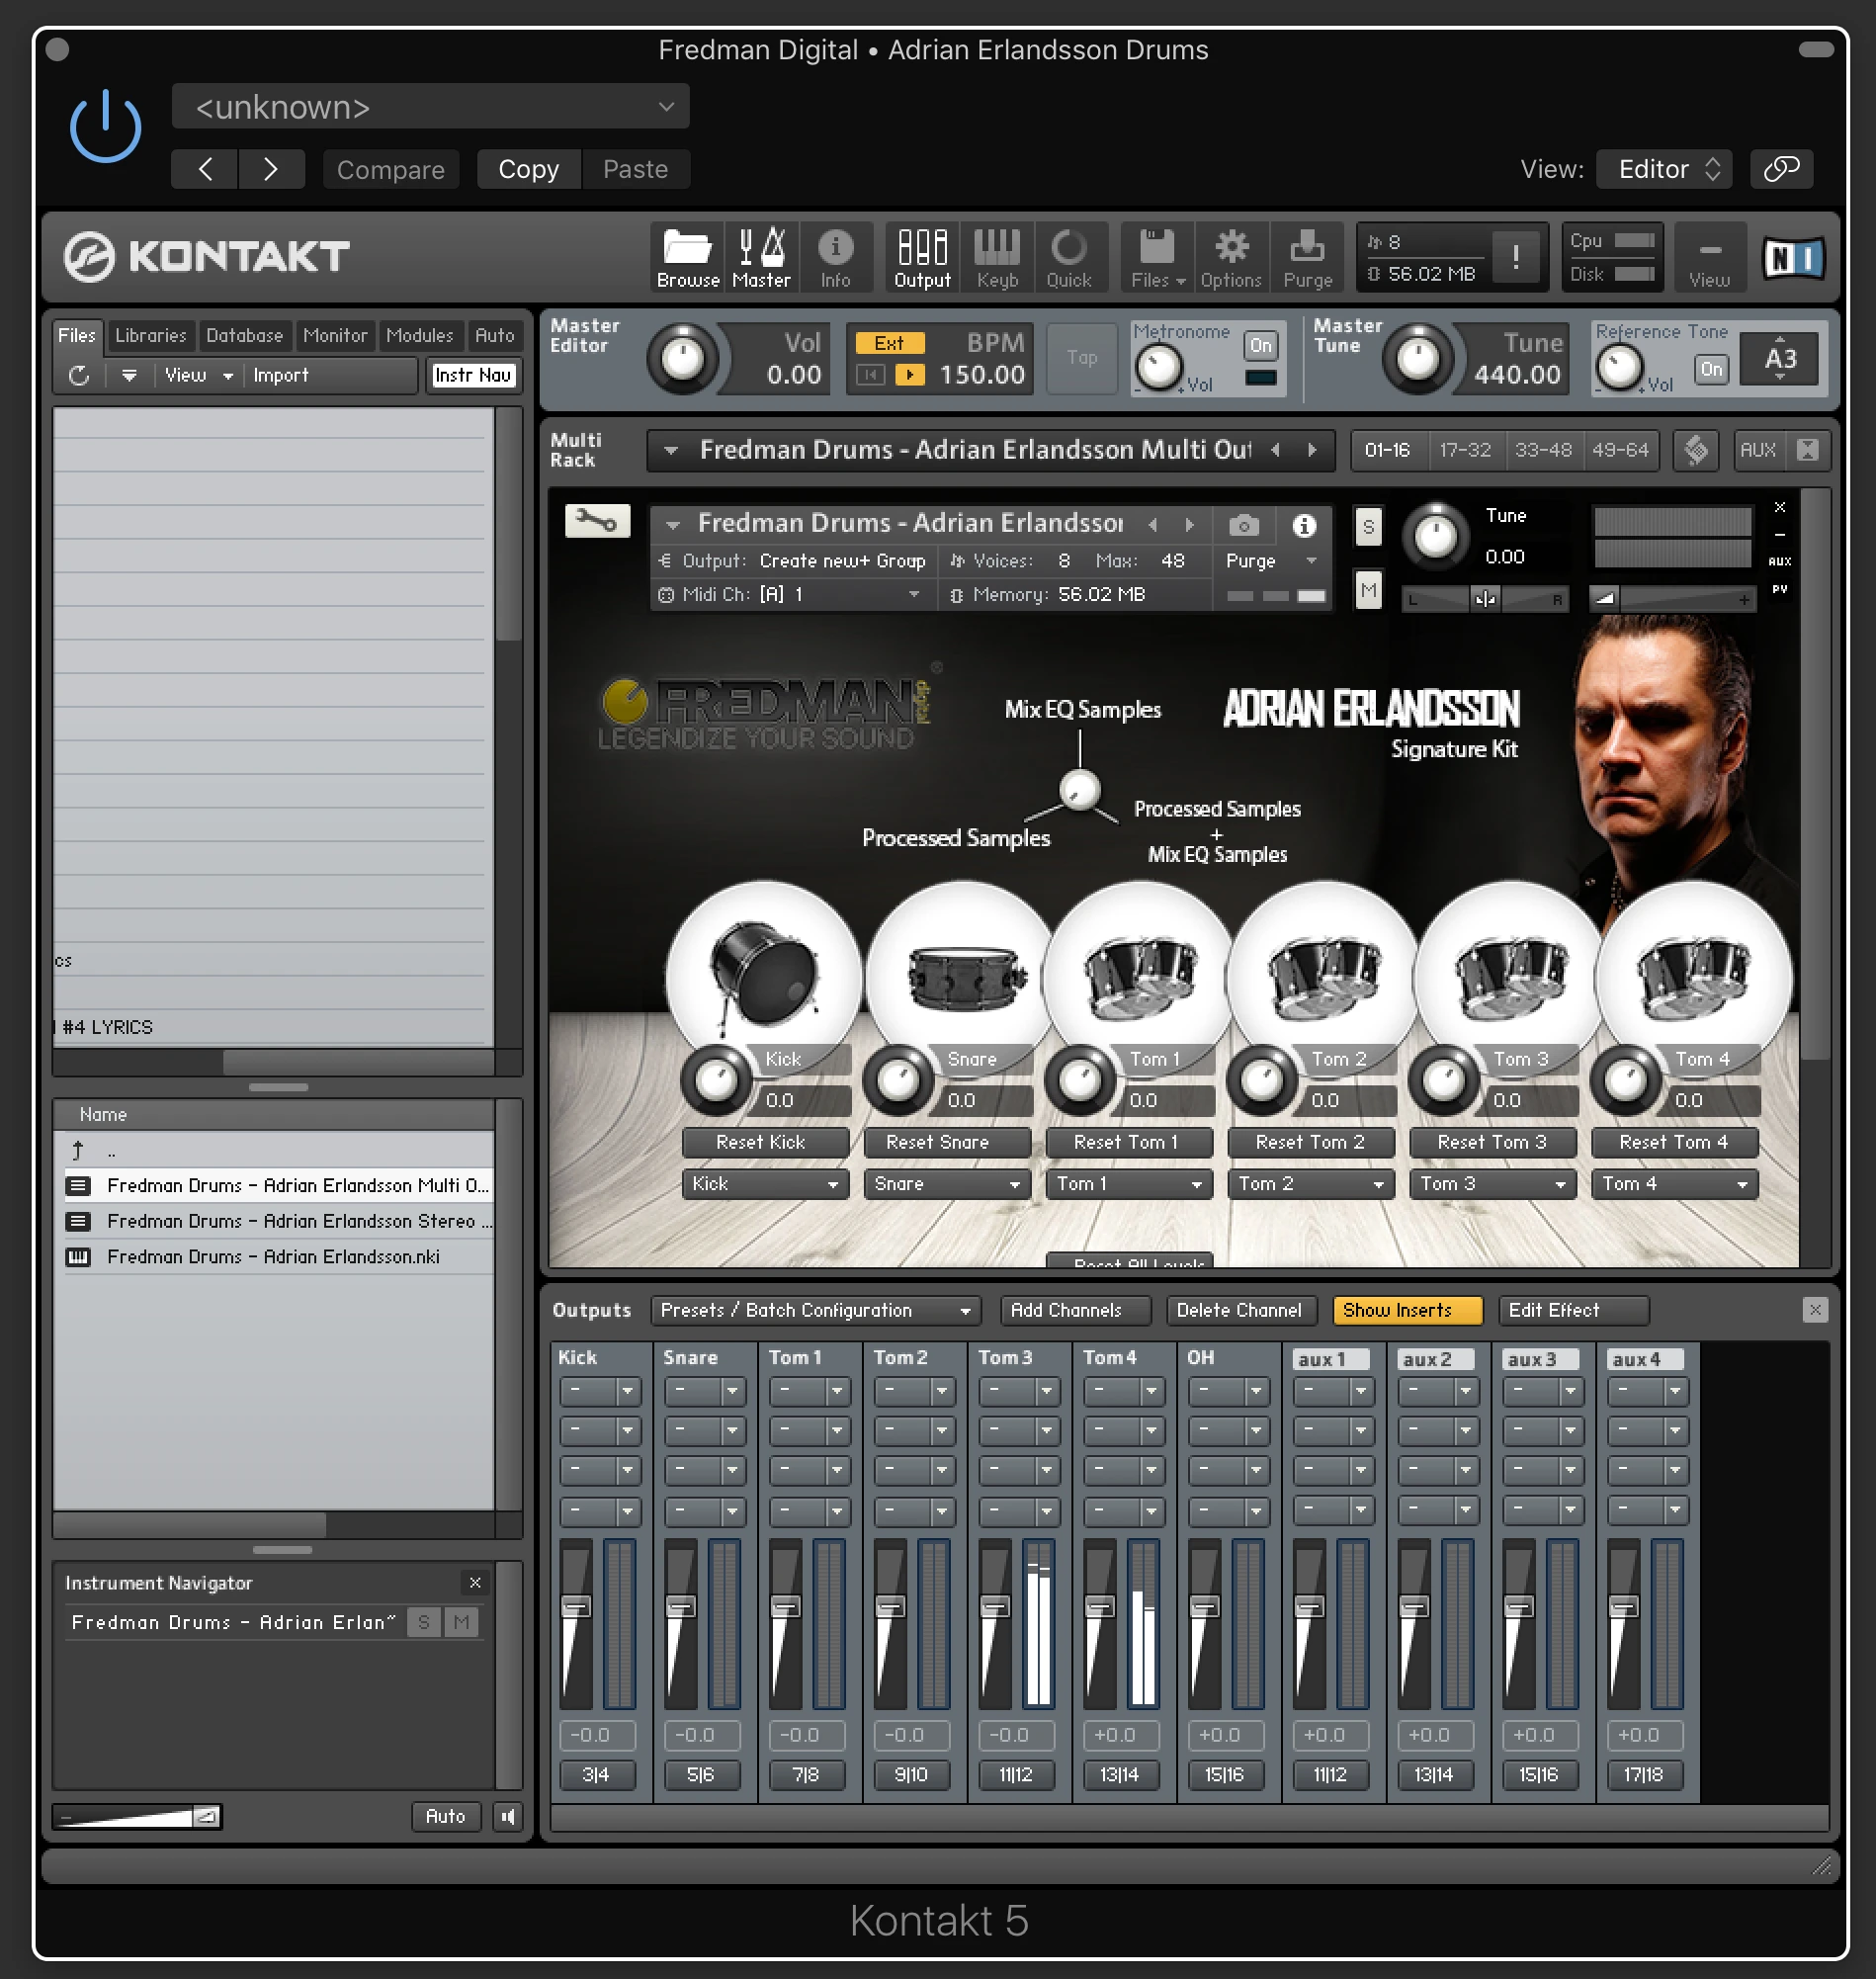Toggle the Output section icon
Image resolution: width=1876 pixels, height=1979 pixels.
(922, 258)
